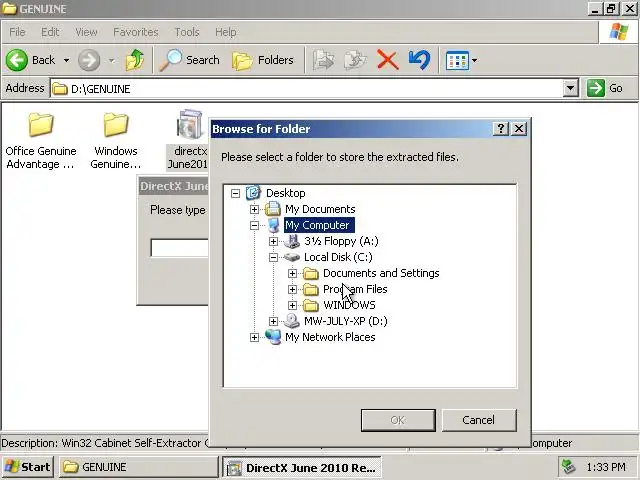
Task: Click the 1:33 PM clock
Action: pos(606,467)
